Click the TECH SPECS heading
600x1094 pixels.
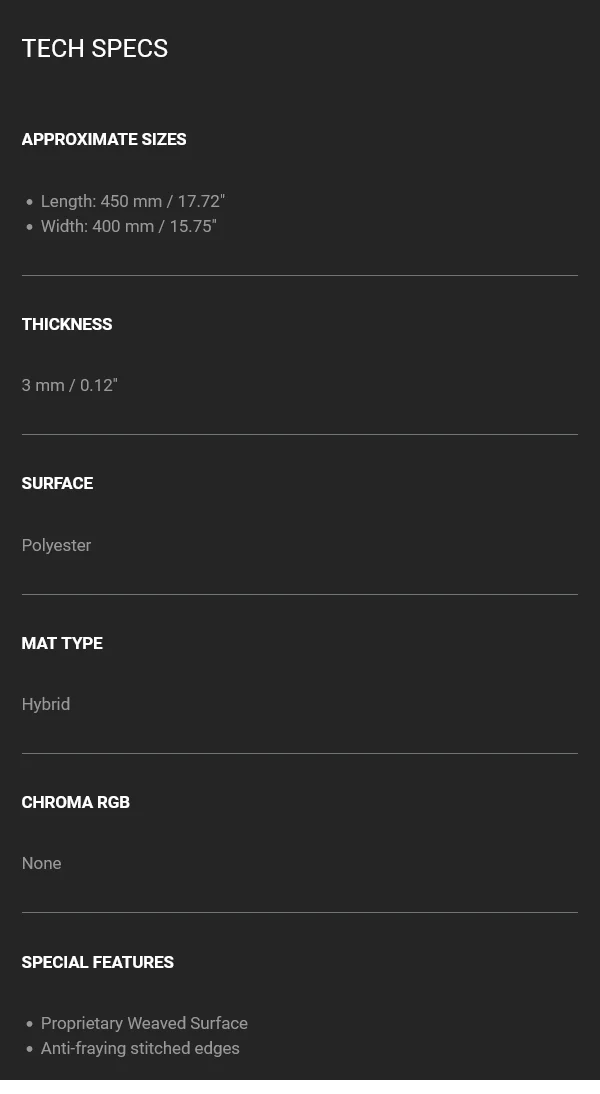pyautogui.click(x=95, y=49)
